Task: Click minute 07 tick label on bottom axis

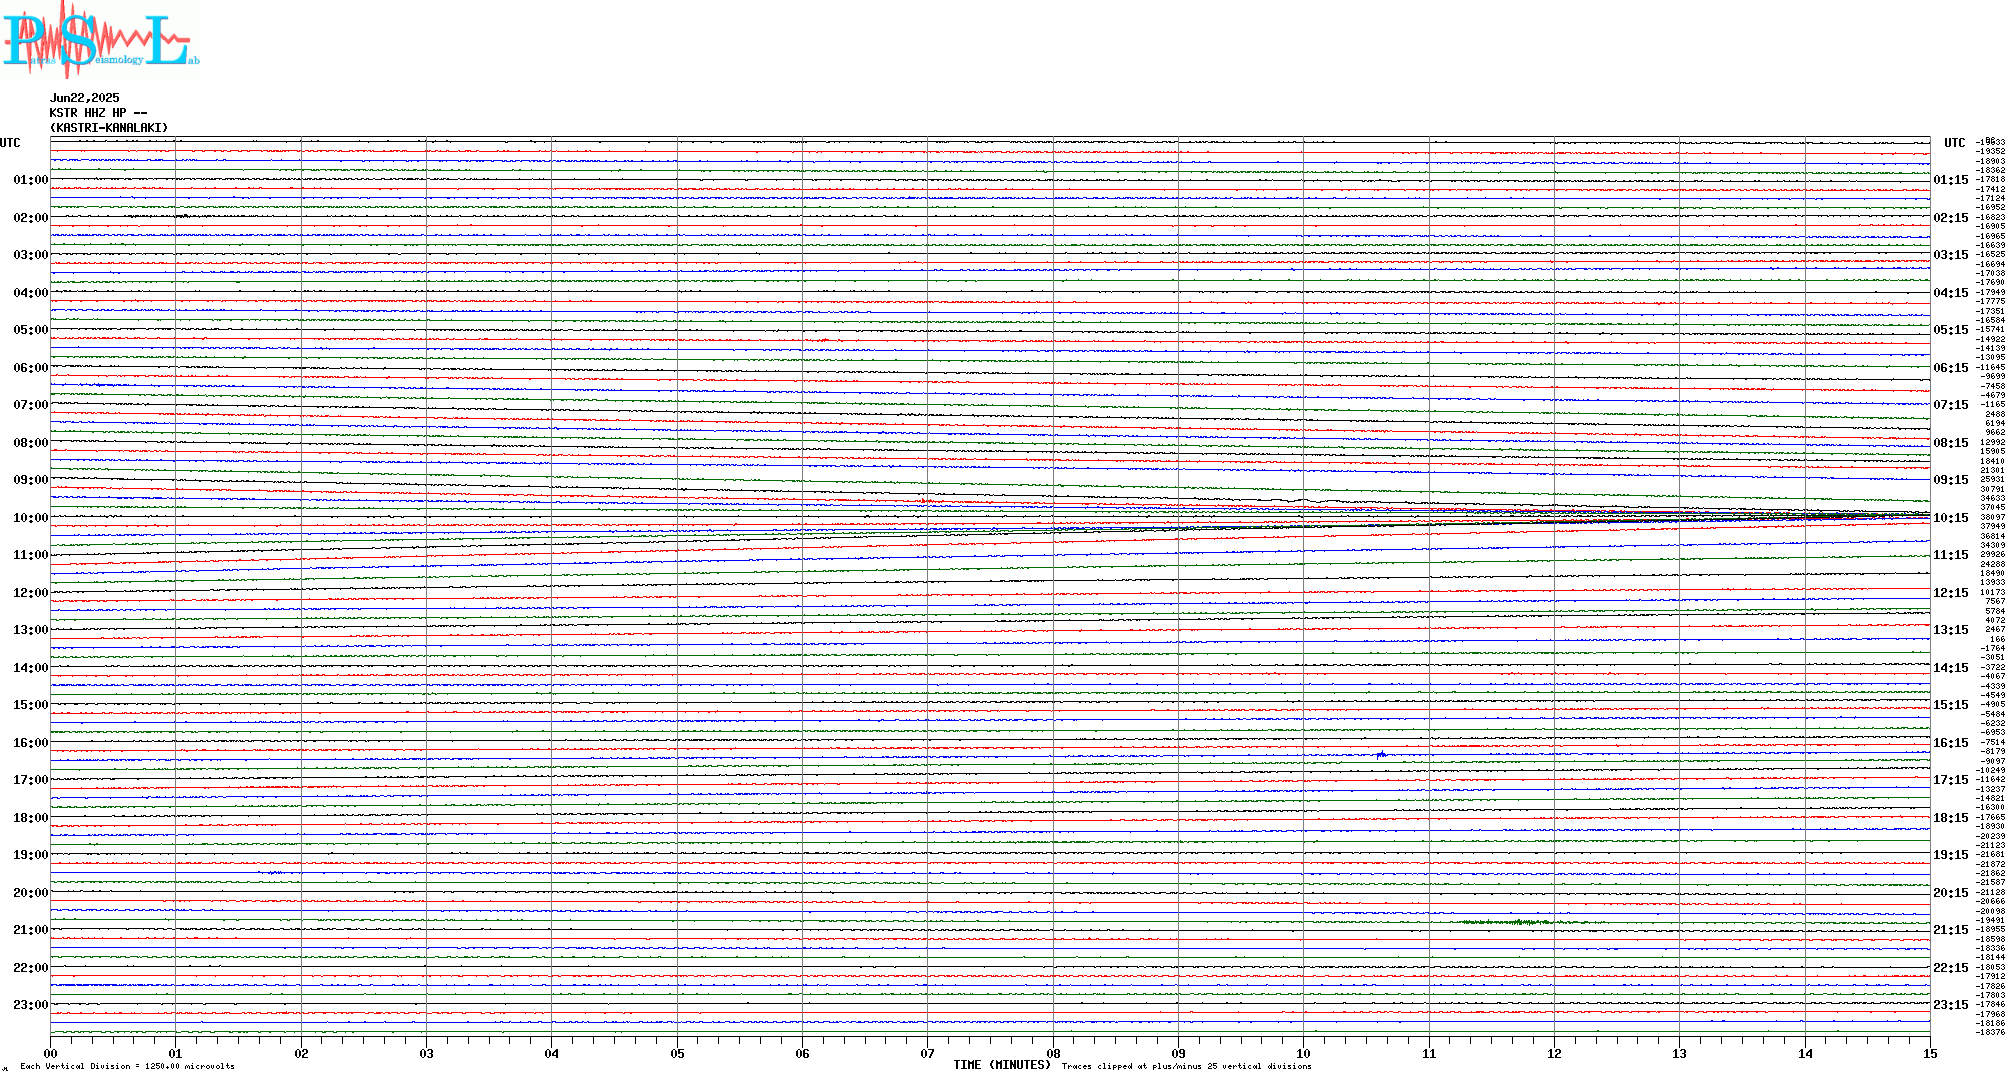Action: click(927, 1053)
